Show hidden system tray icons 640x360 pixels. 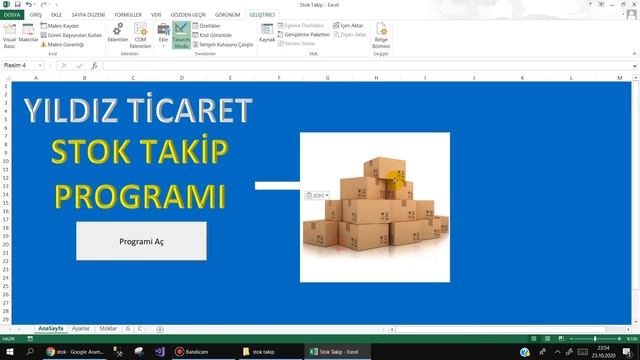click(557, 351)
